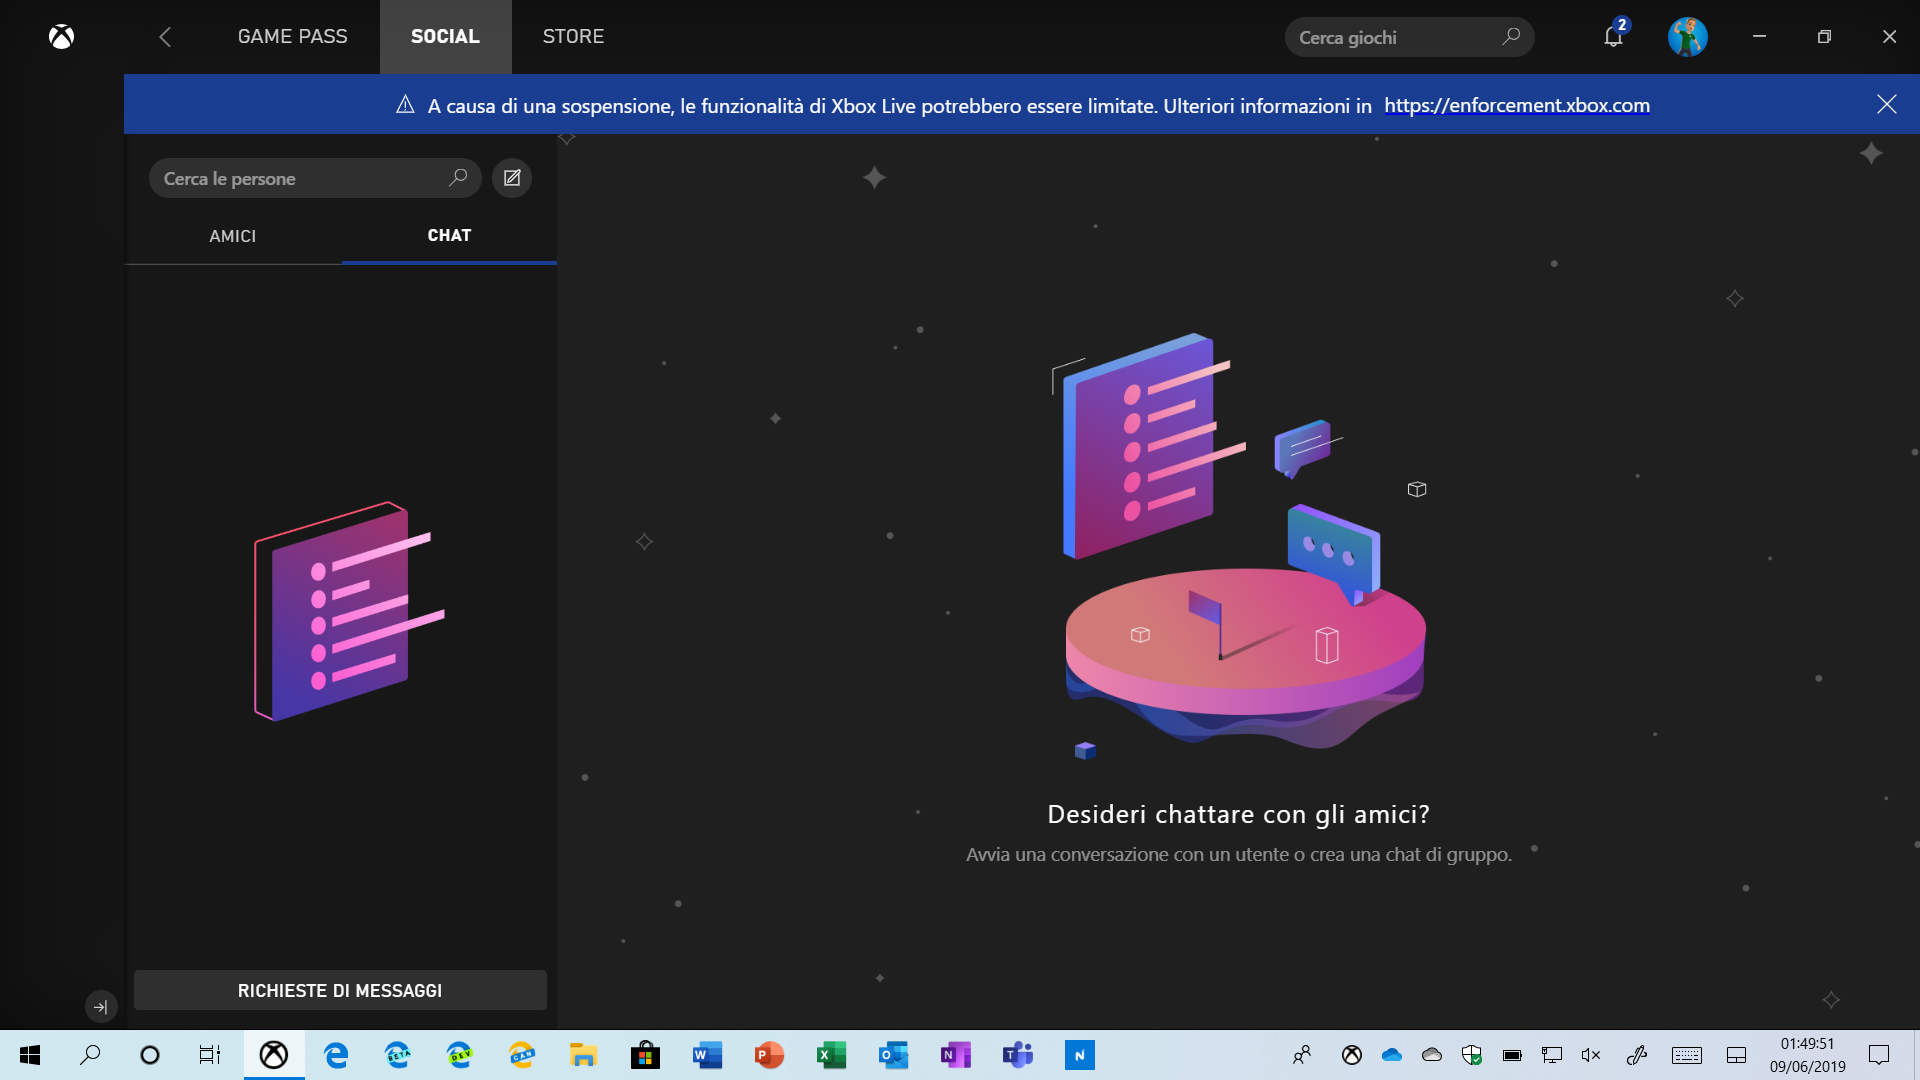Open Windows taskbar search
The width and height of the screenshot is (1920, 1080).
click(90, 1055)
